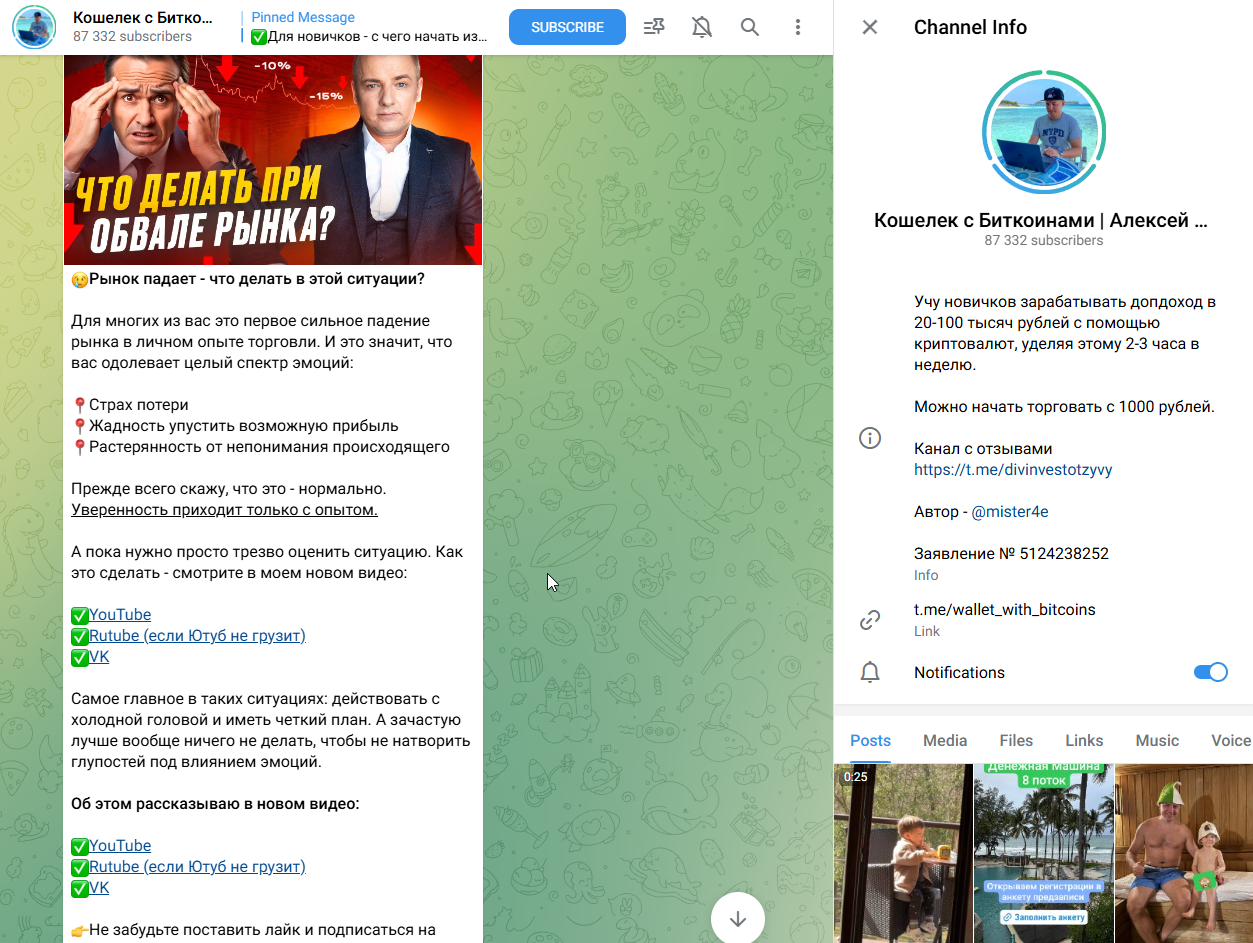
Task: Switch to the Media tab
Action: coord(945,740)
